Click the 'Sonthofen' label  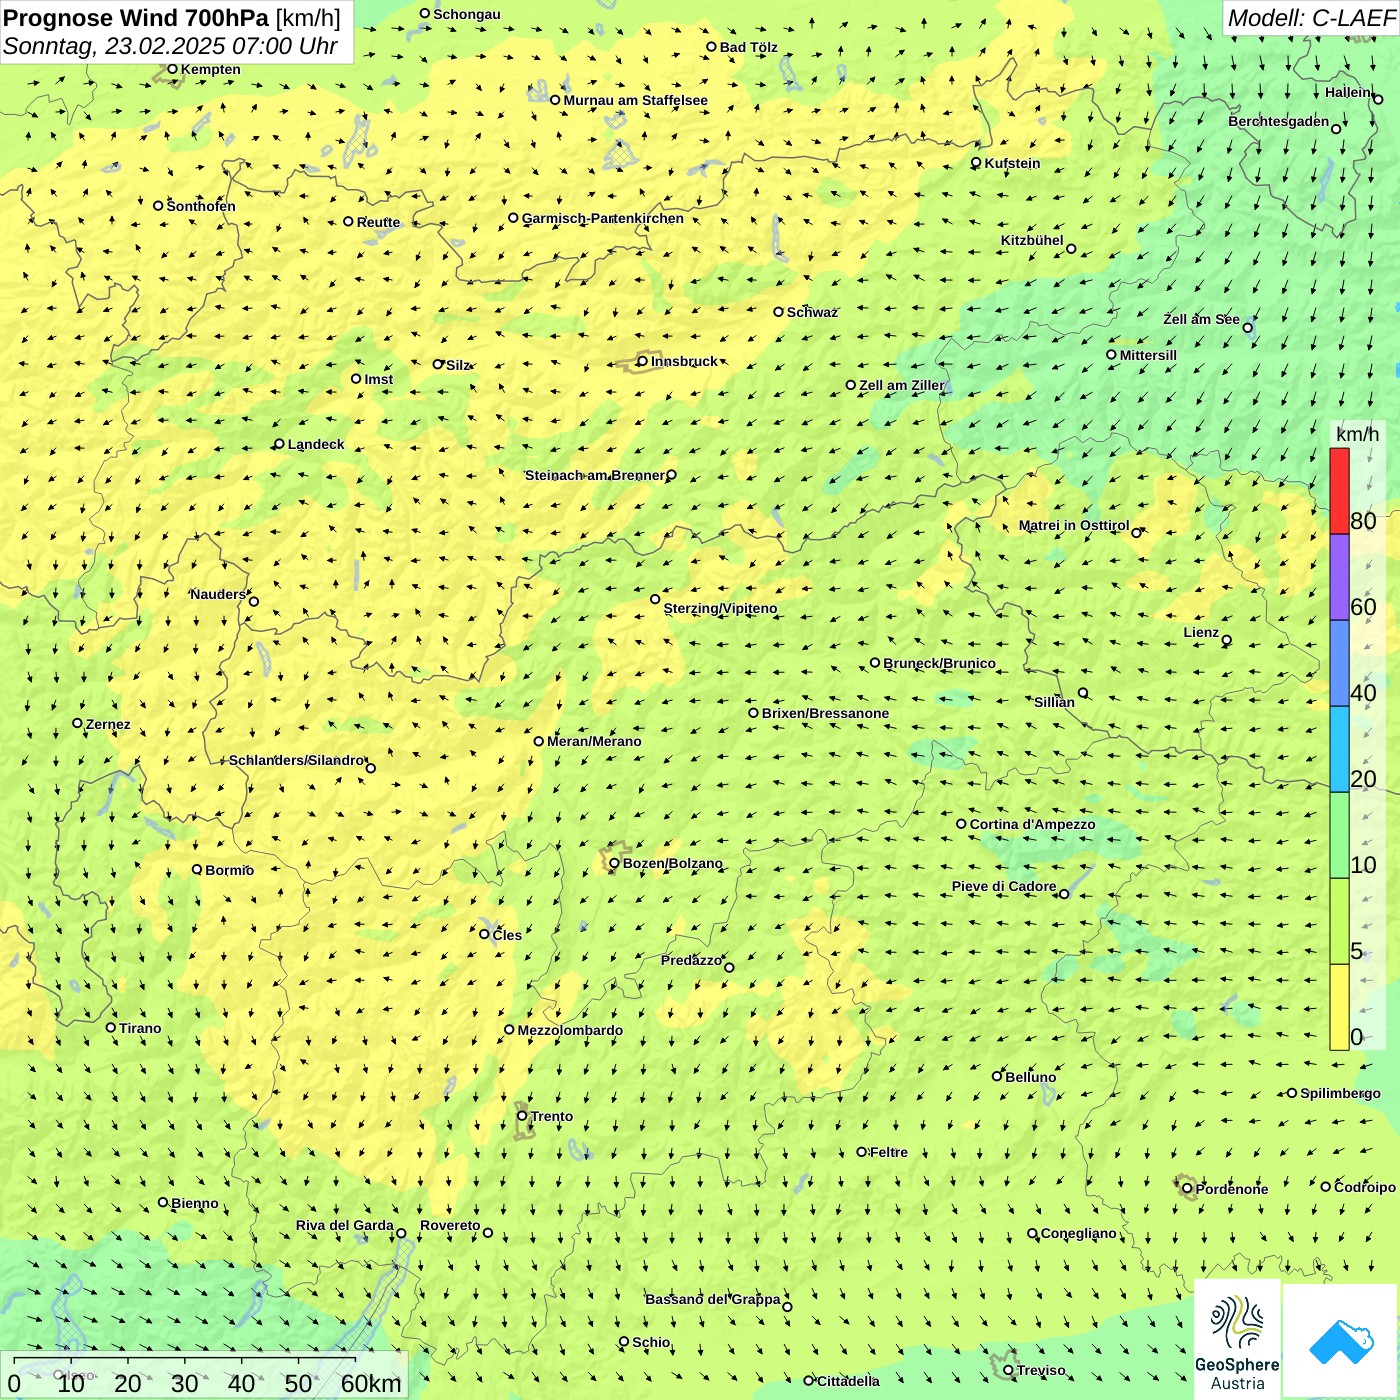point(201,206)
